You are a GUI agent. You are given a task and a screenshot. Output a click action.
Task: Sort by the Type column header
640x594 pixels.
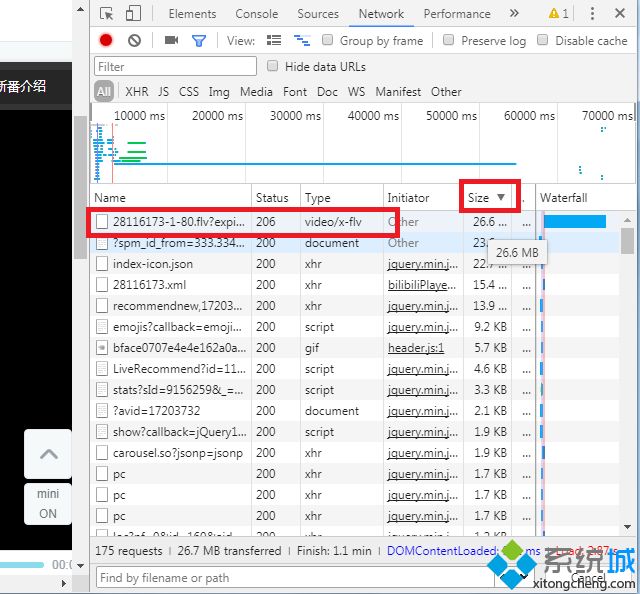(342, 198)
